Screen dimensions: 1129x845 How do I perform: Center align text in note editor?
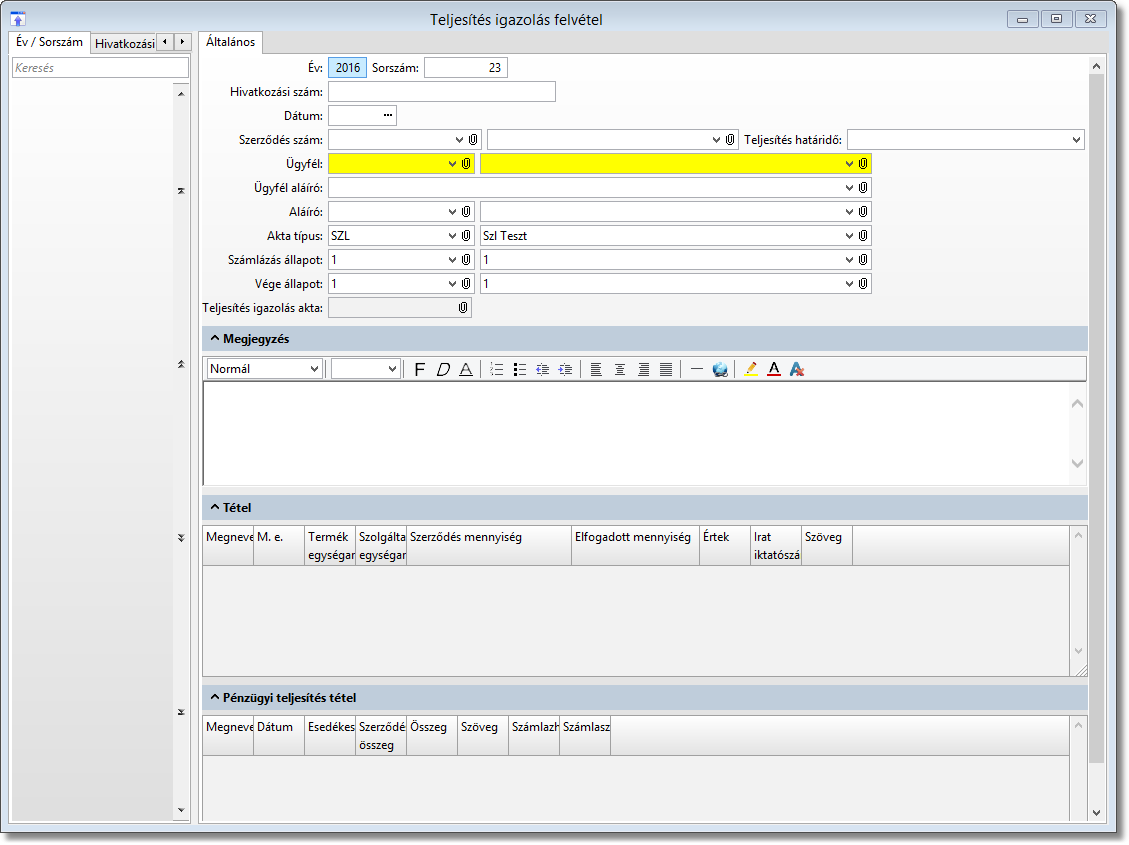[620, 369]
